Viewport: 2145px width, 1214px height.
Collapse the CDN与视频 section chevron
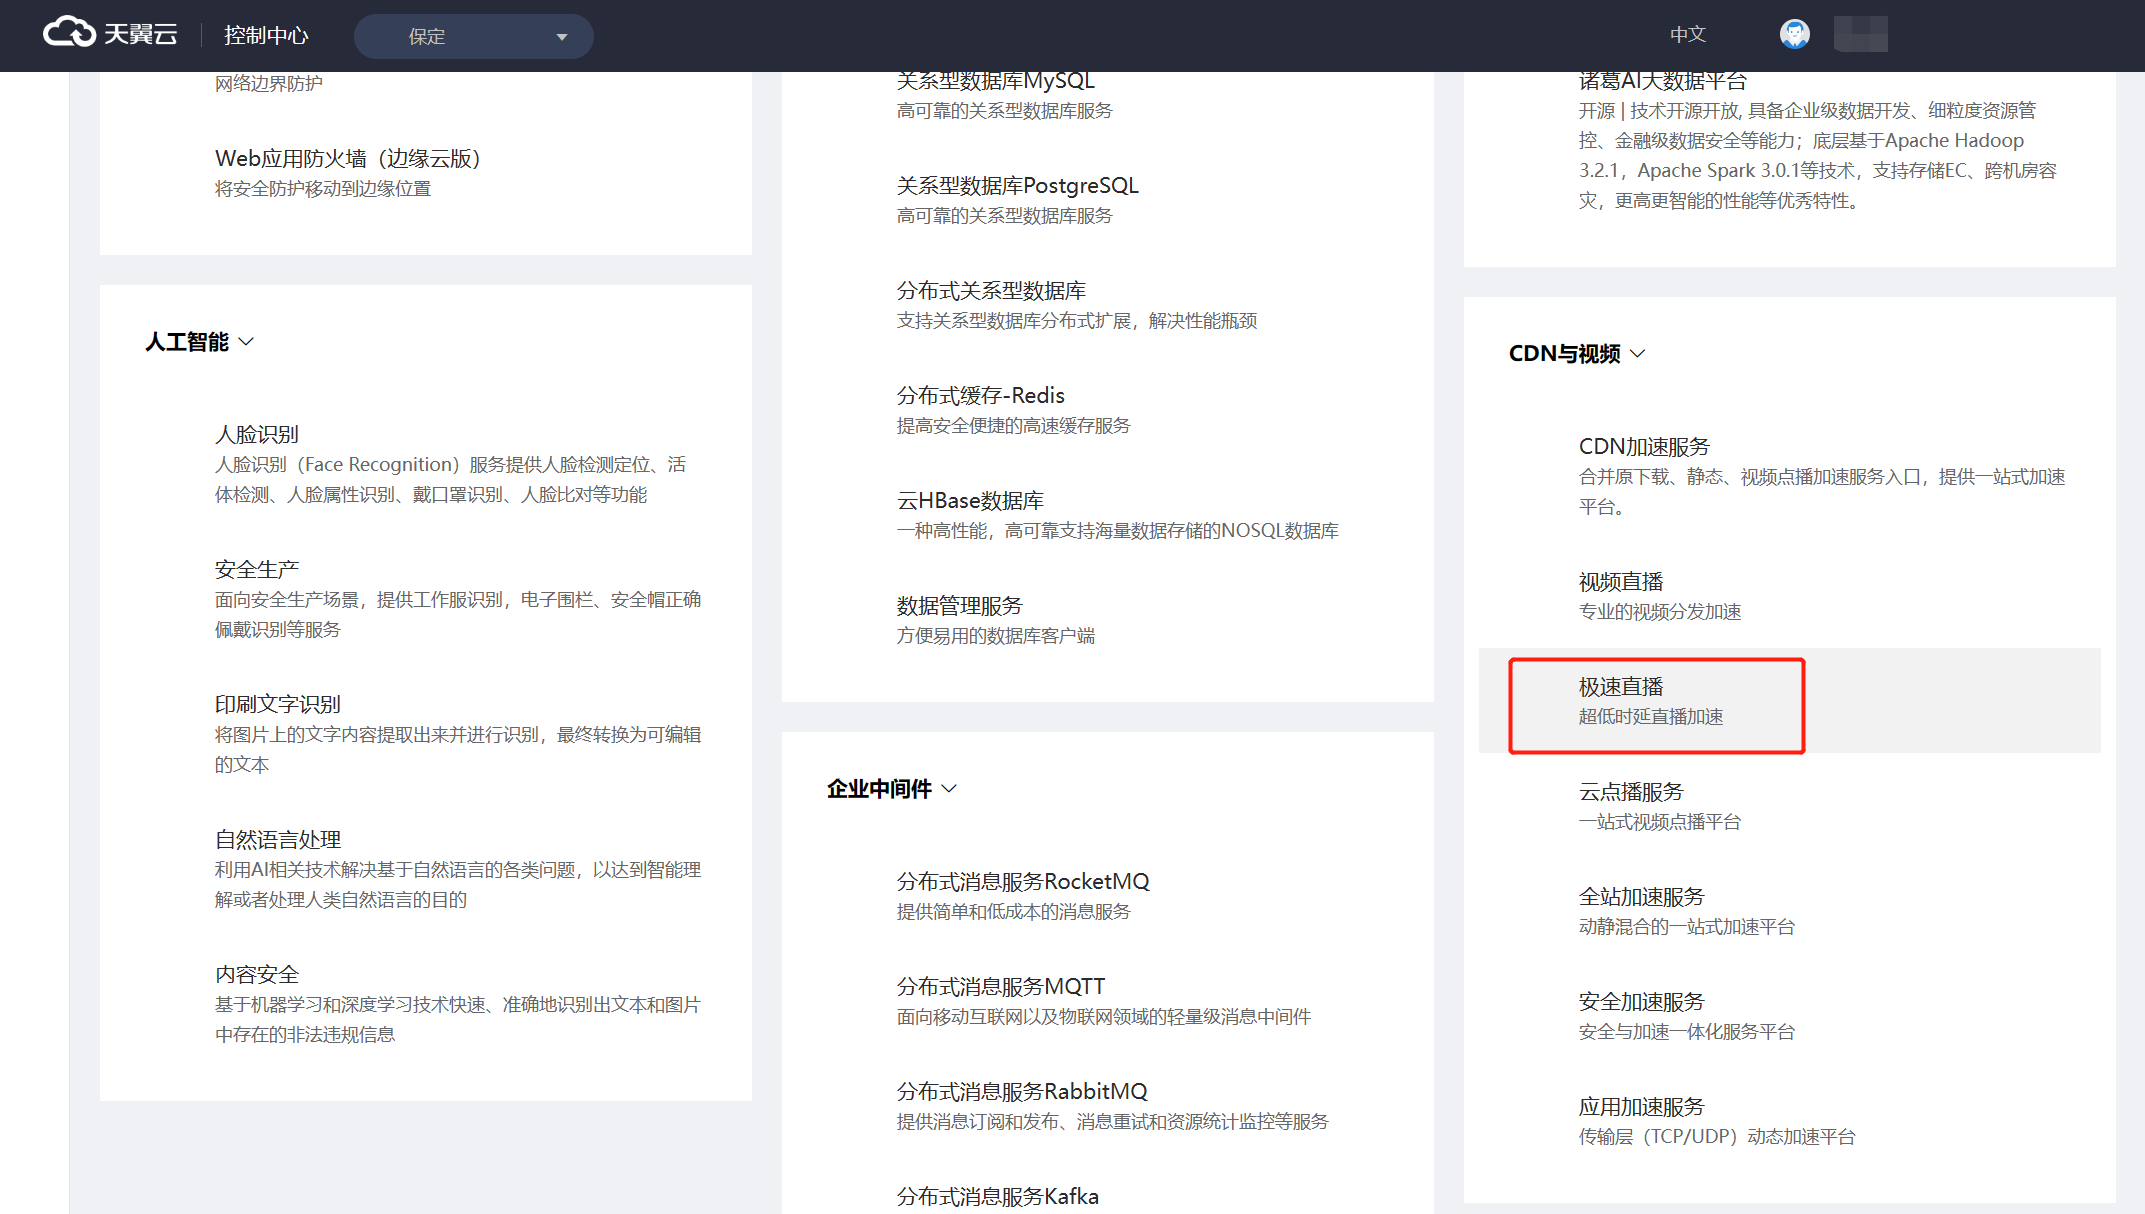tap(1638, 354)
